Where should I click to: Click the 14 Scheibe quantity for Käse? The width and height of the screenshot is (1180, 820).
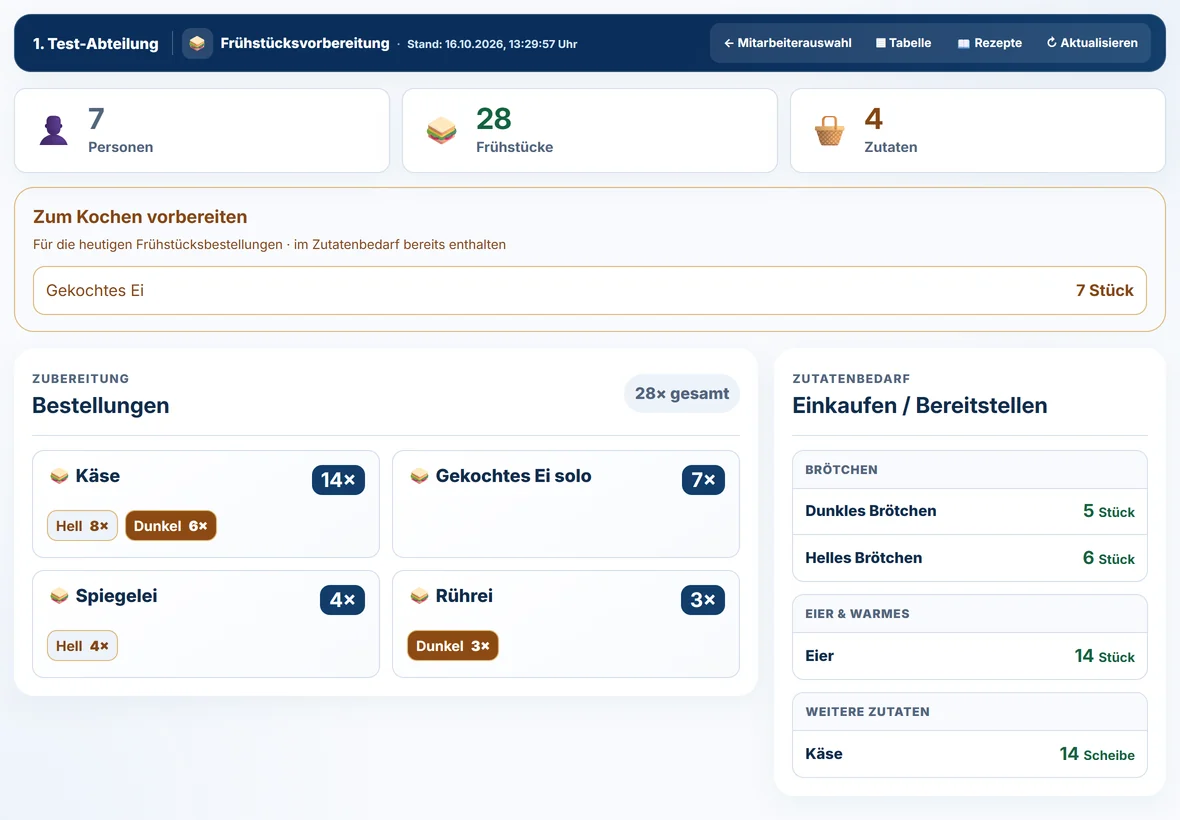pos(1097,754)
